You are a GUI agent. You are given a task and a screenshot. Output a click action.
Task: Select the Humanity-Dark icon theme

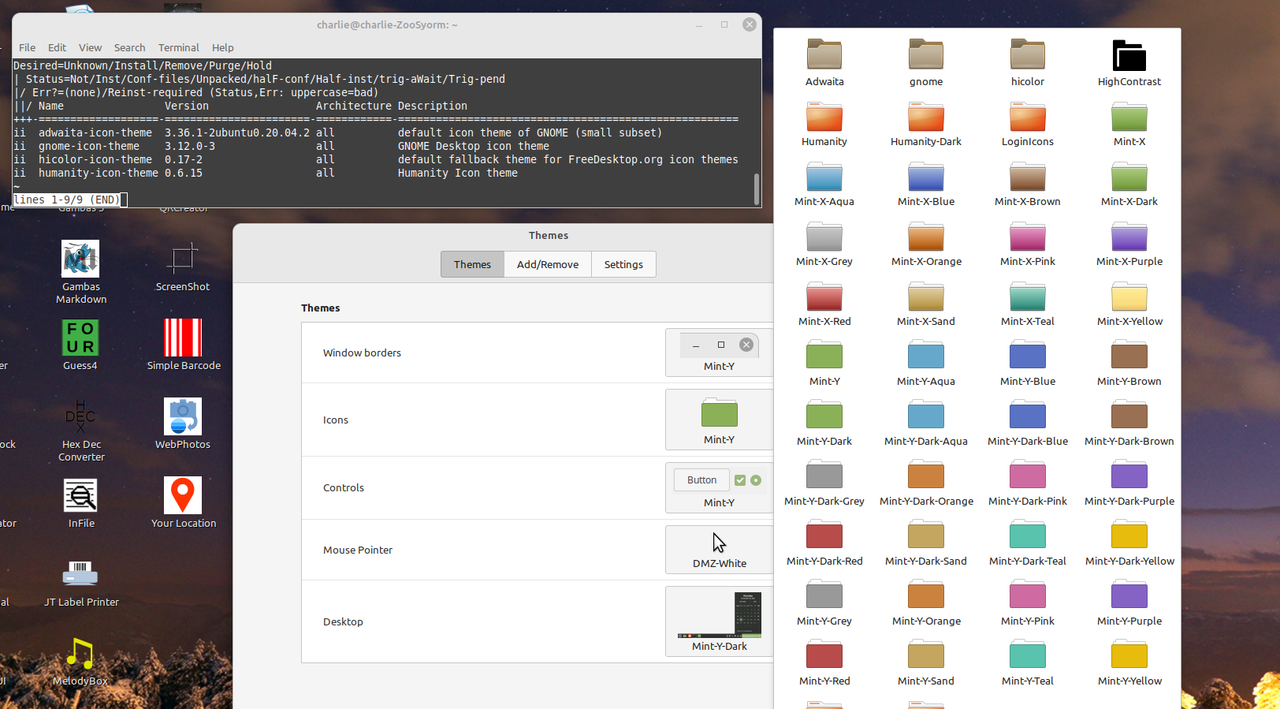coord(926,124)
